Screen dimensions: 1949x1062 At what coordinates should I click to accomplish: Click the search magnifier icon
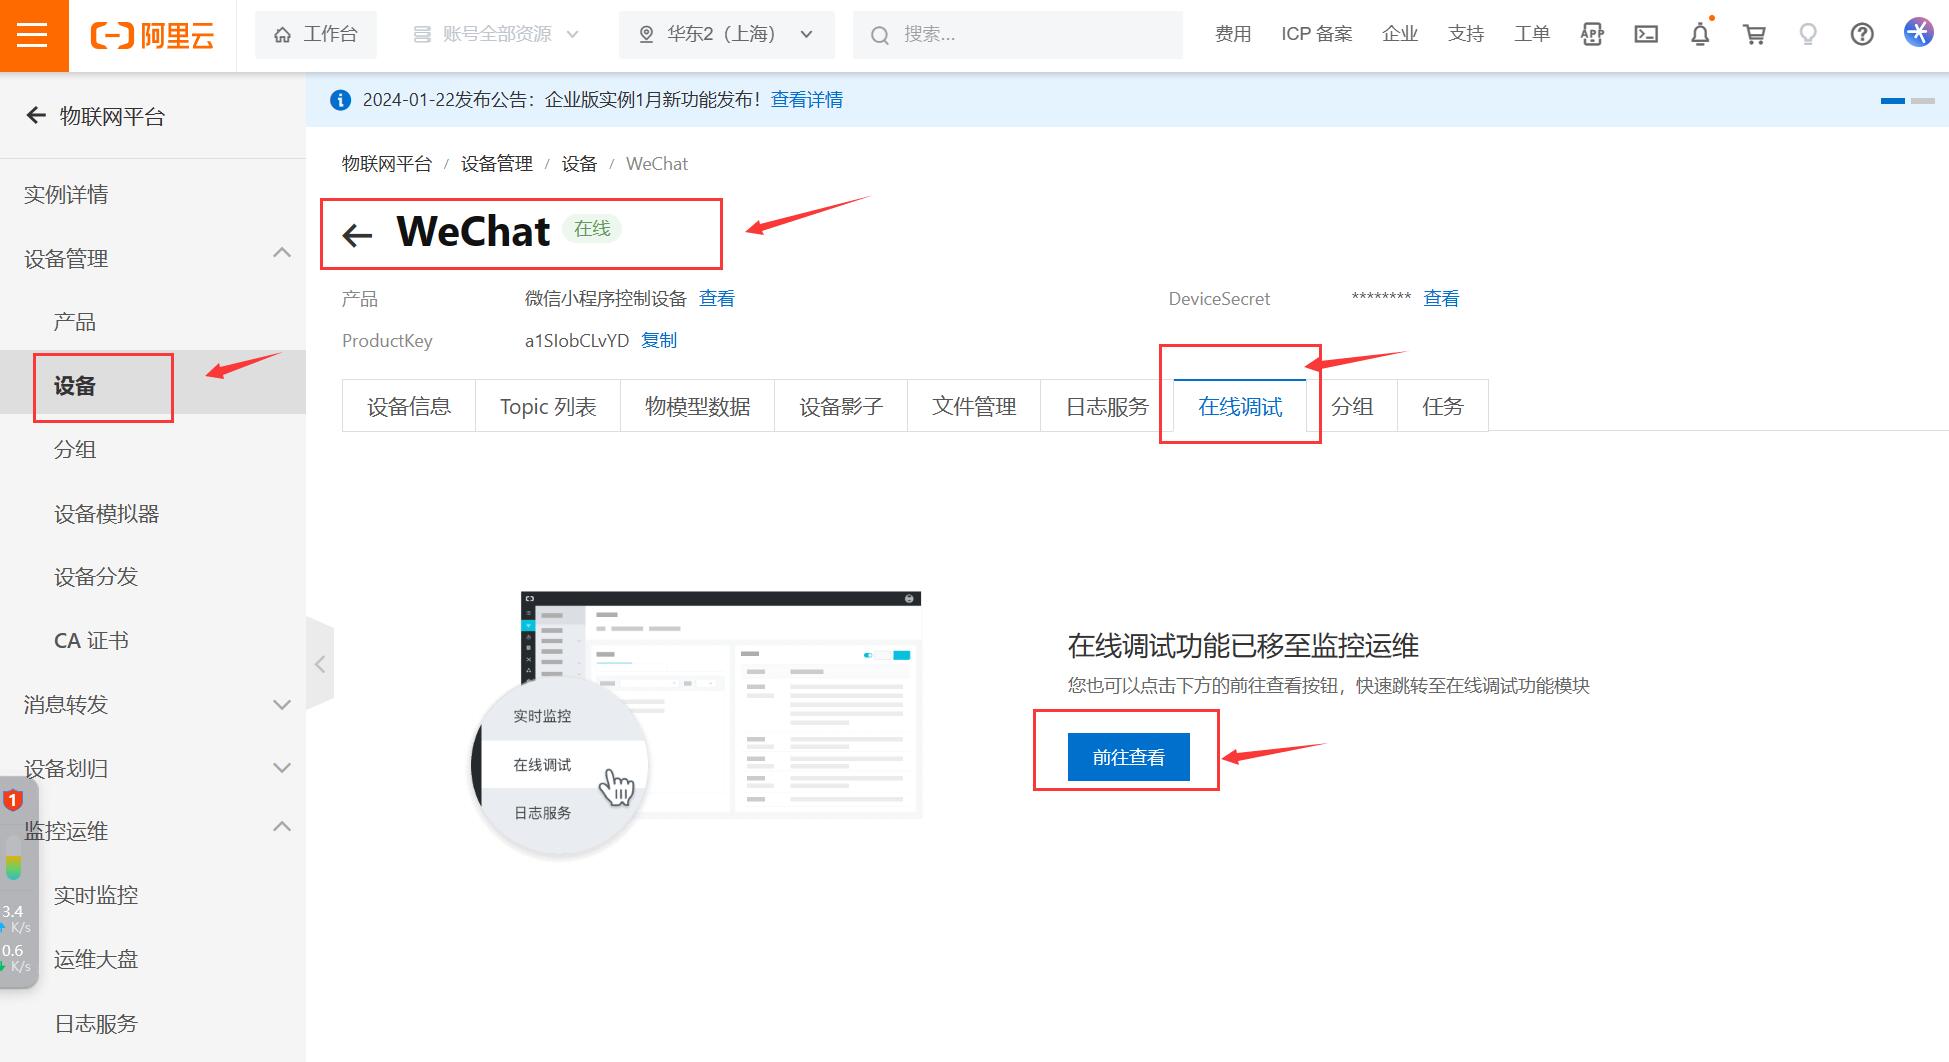click(880, 36)
